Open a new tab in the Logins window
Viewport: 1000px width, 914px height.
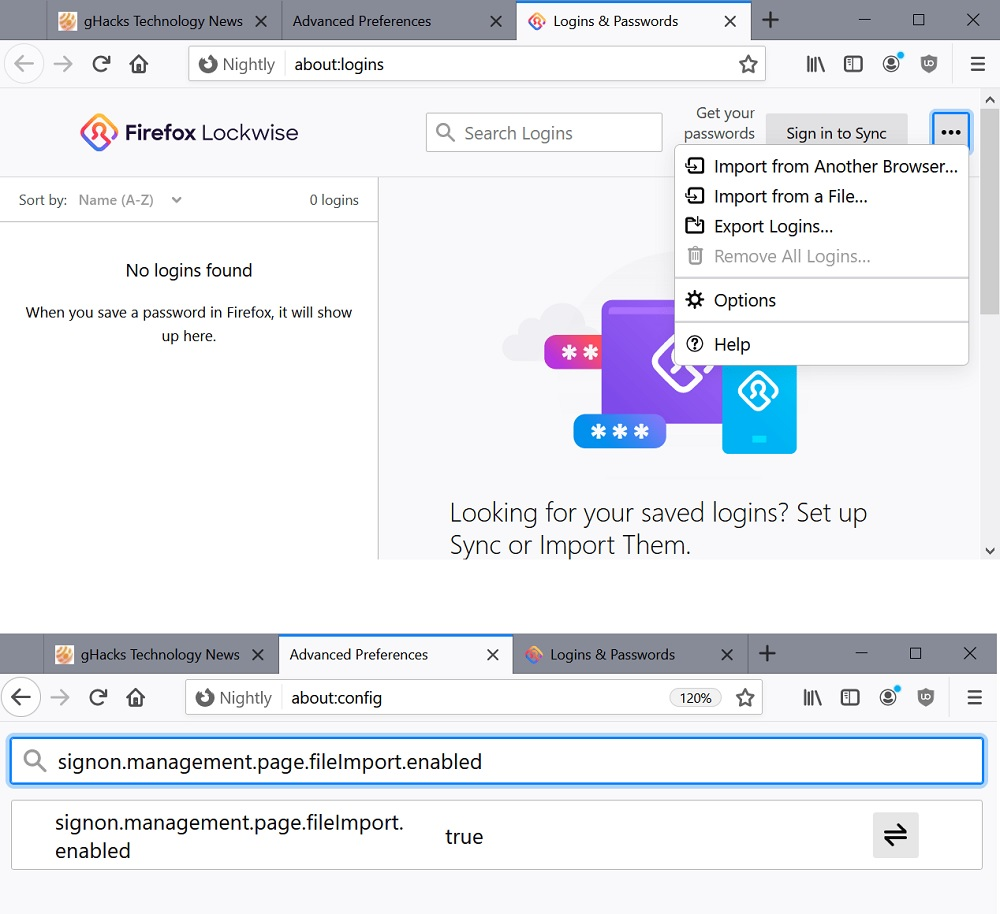click(x=770, y=20)
